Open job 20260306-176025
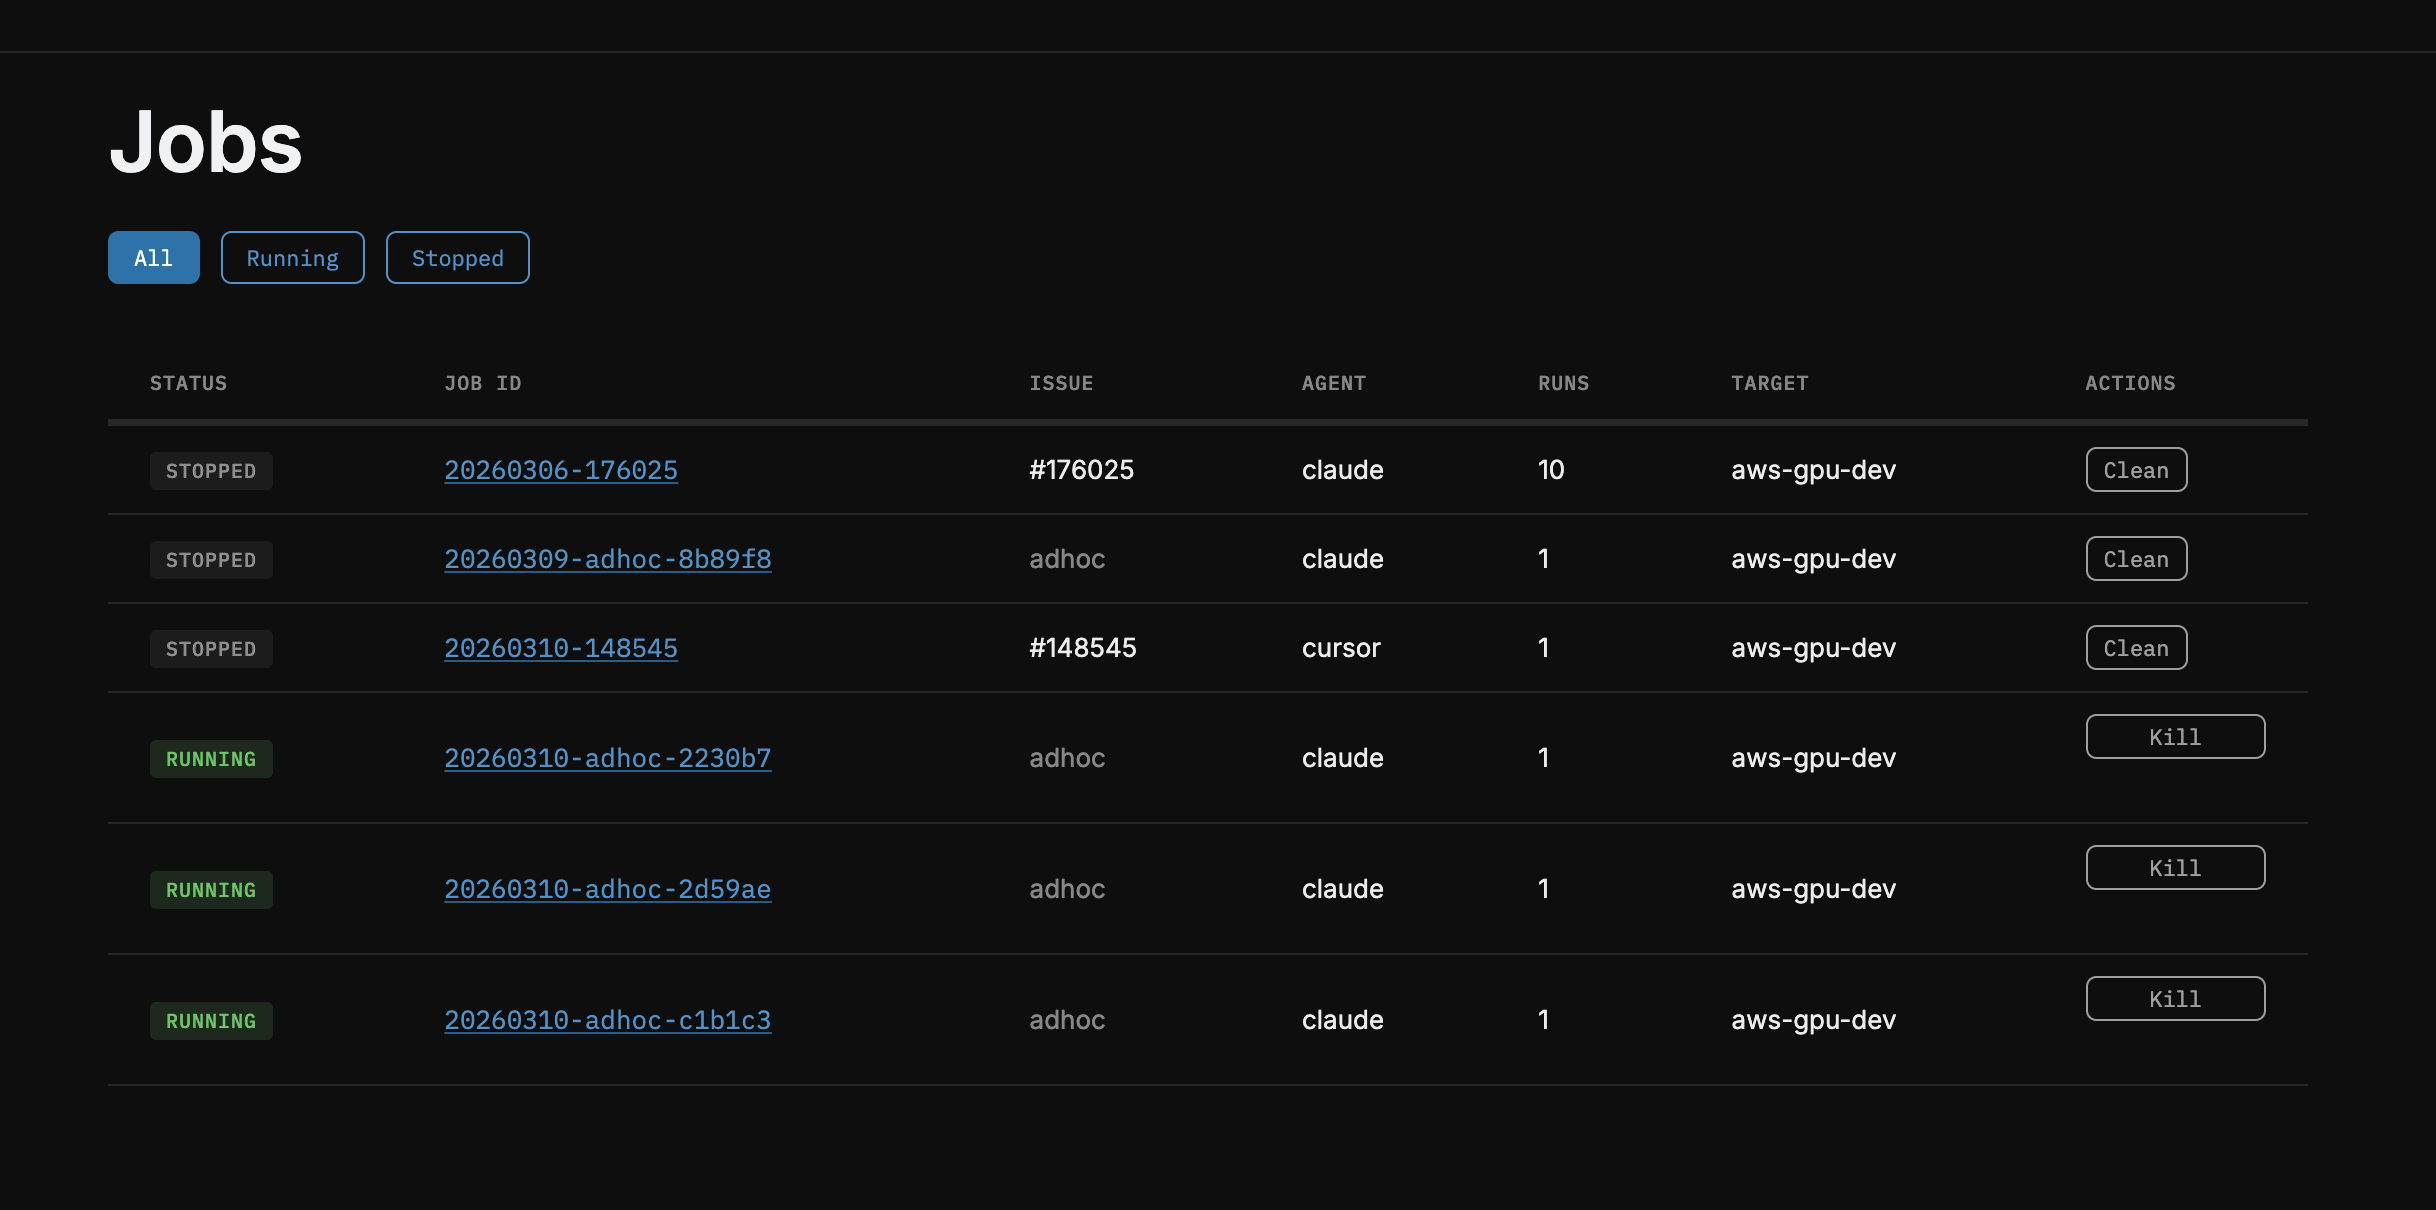2436x1210 pixels. tap(560, 470)
